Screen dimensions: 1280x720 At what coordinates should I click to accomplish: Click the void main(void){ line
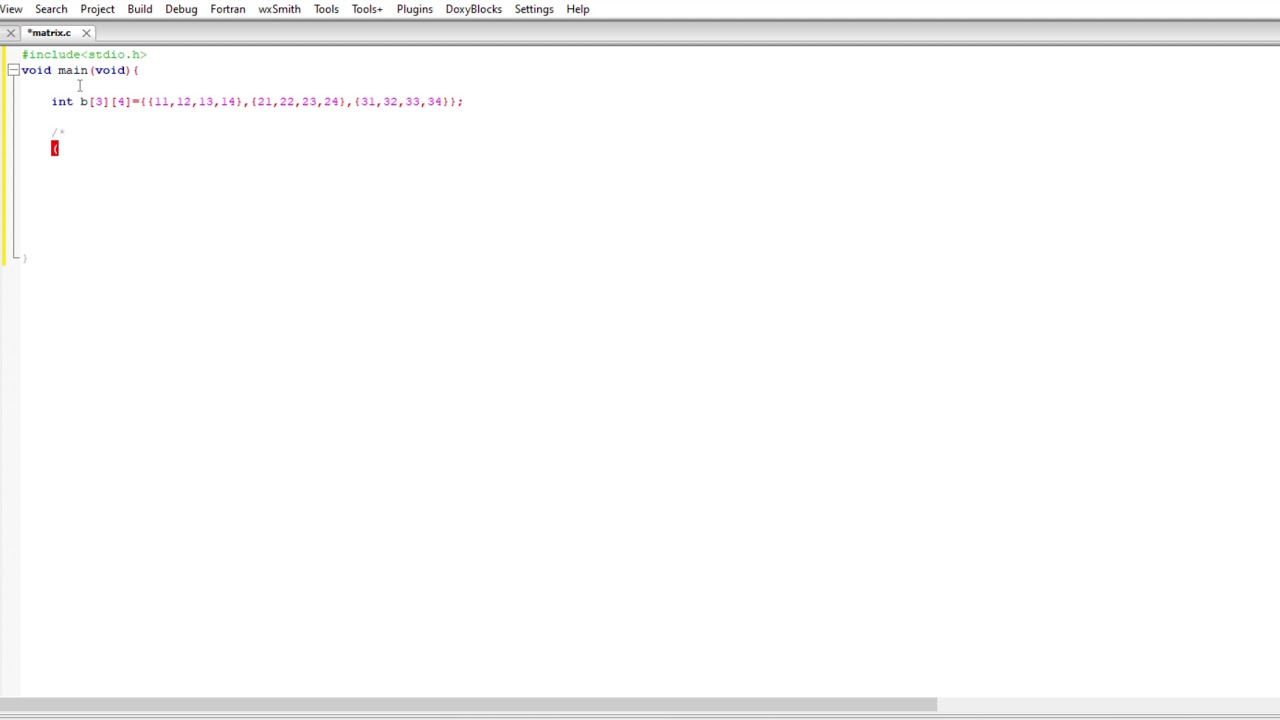[80, 70]
